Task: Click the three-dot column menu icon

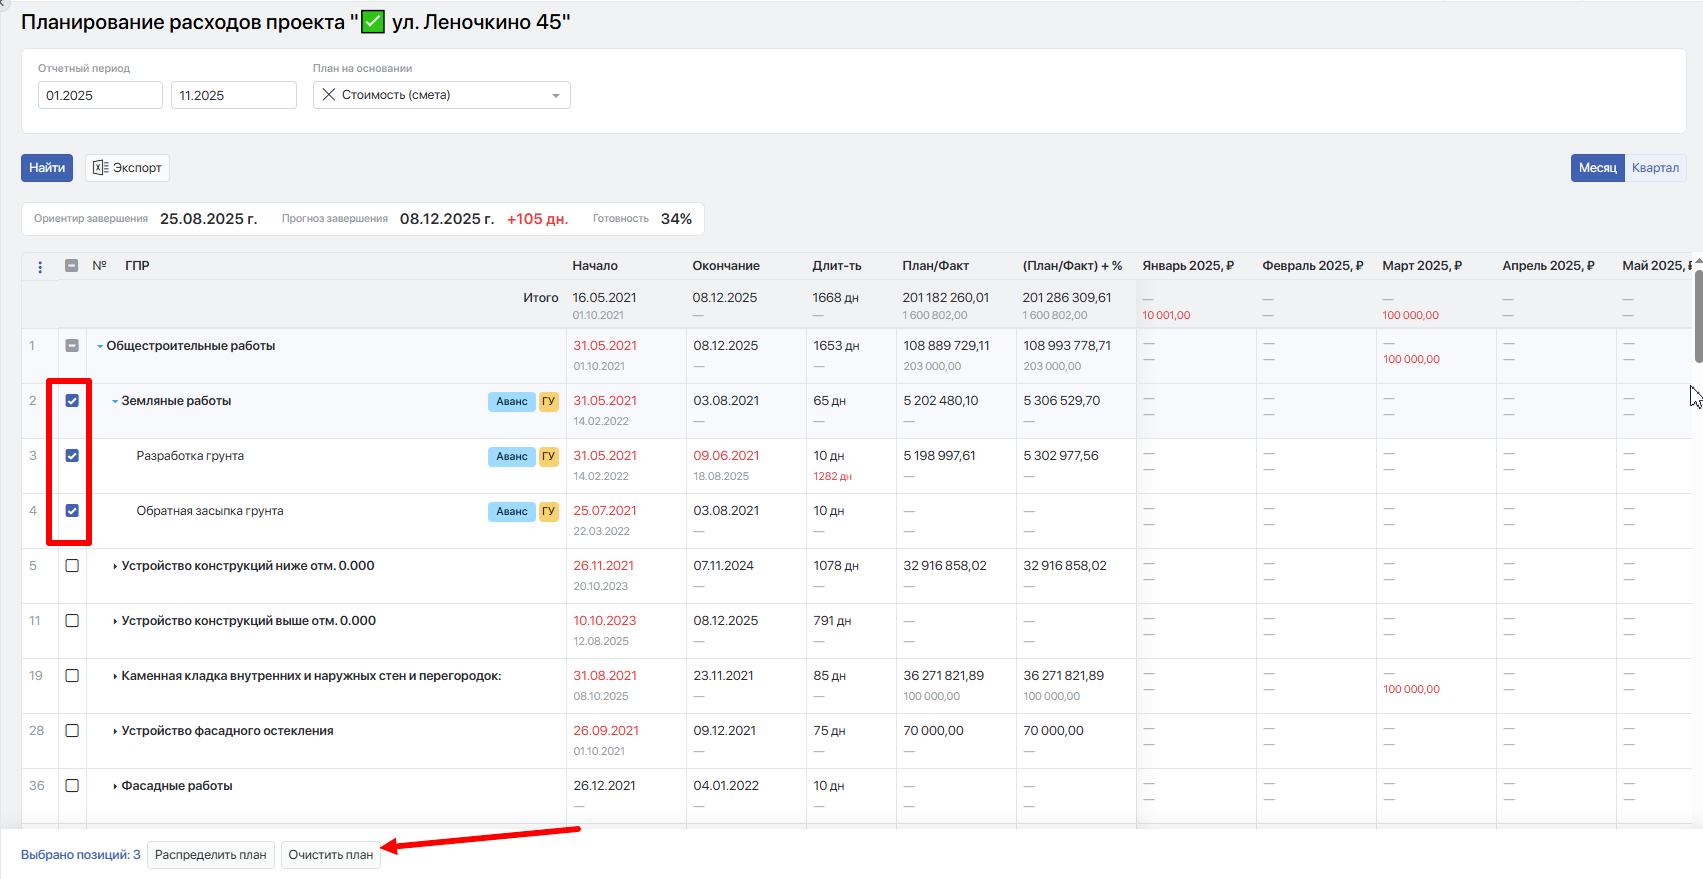Action: (40, 267)
